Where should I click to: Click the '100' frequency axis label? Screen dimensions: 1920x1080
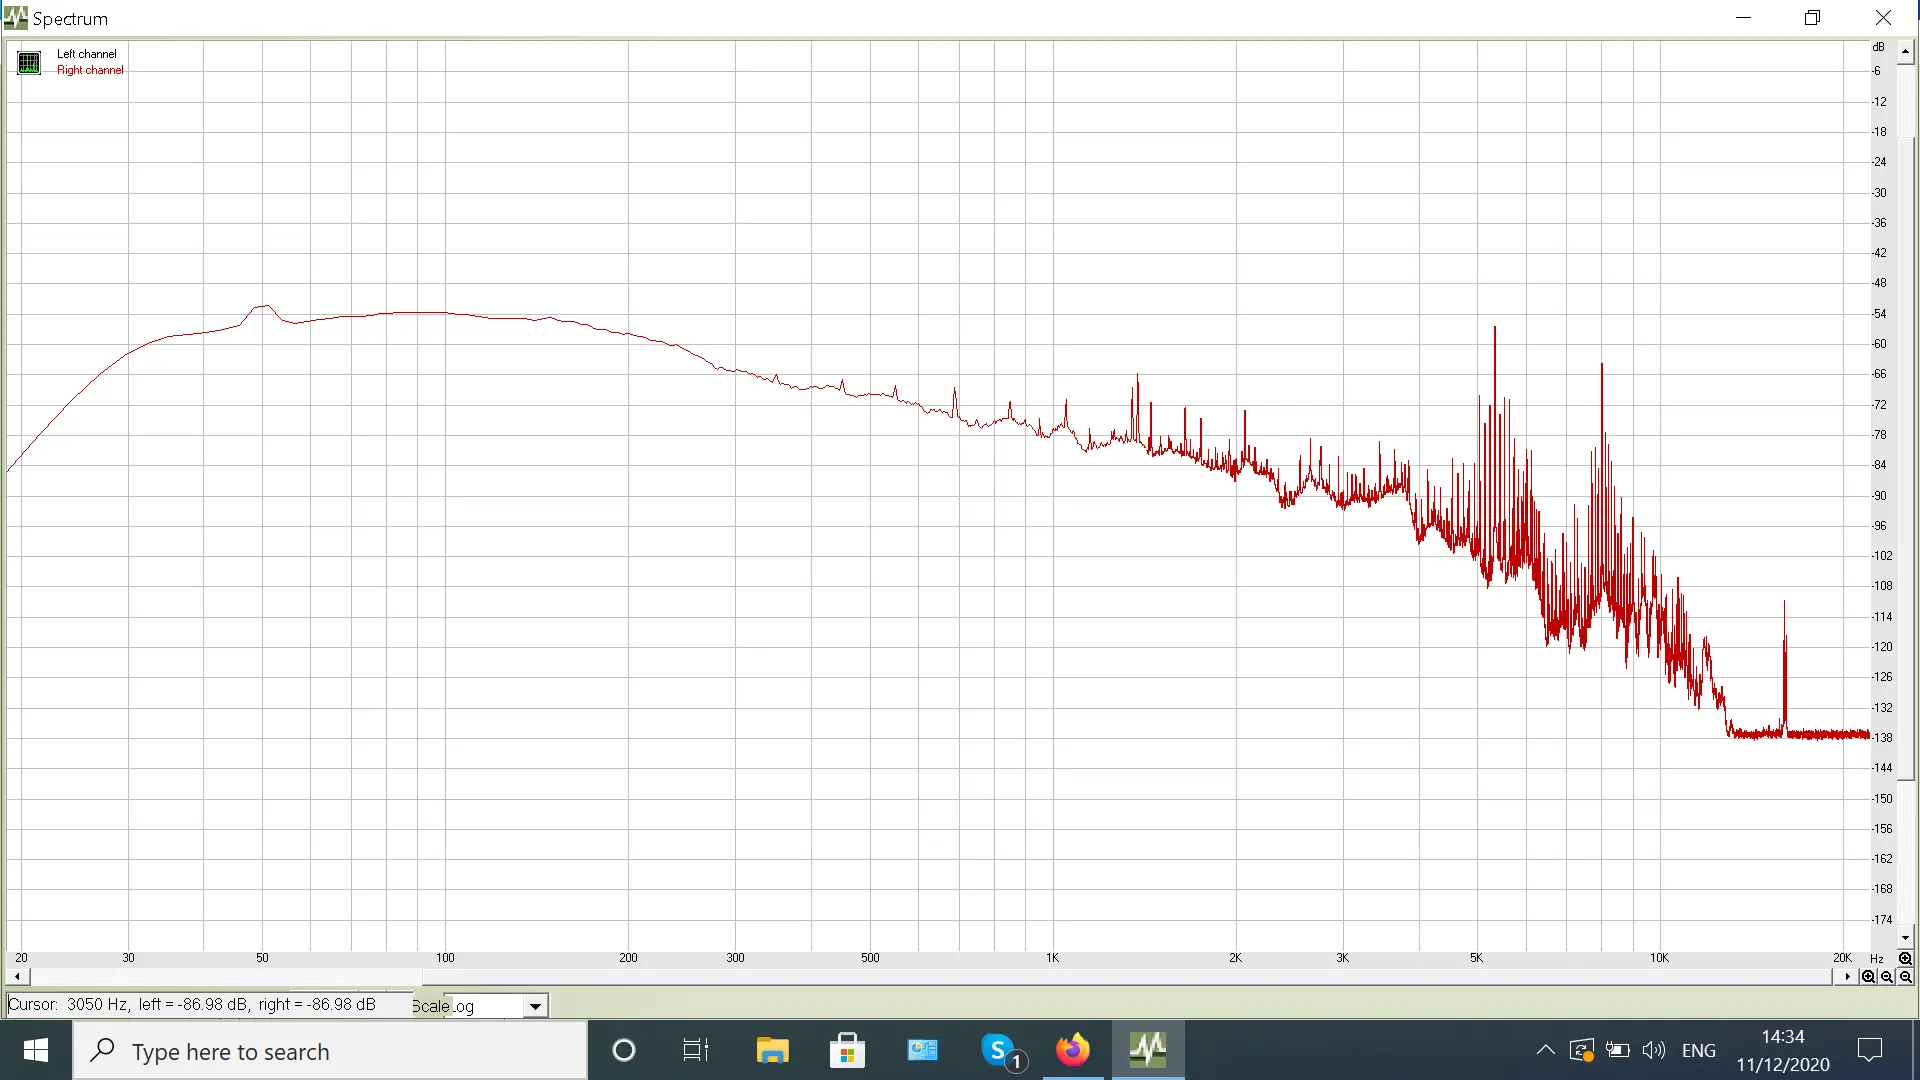pyautogui.click(x=445, y=958)
